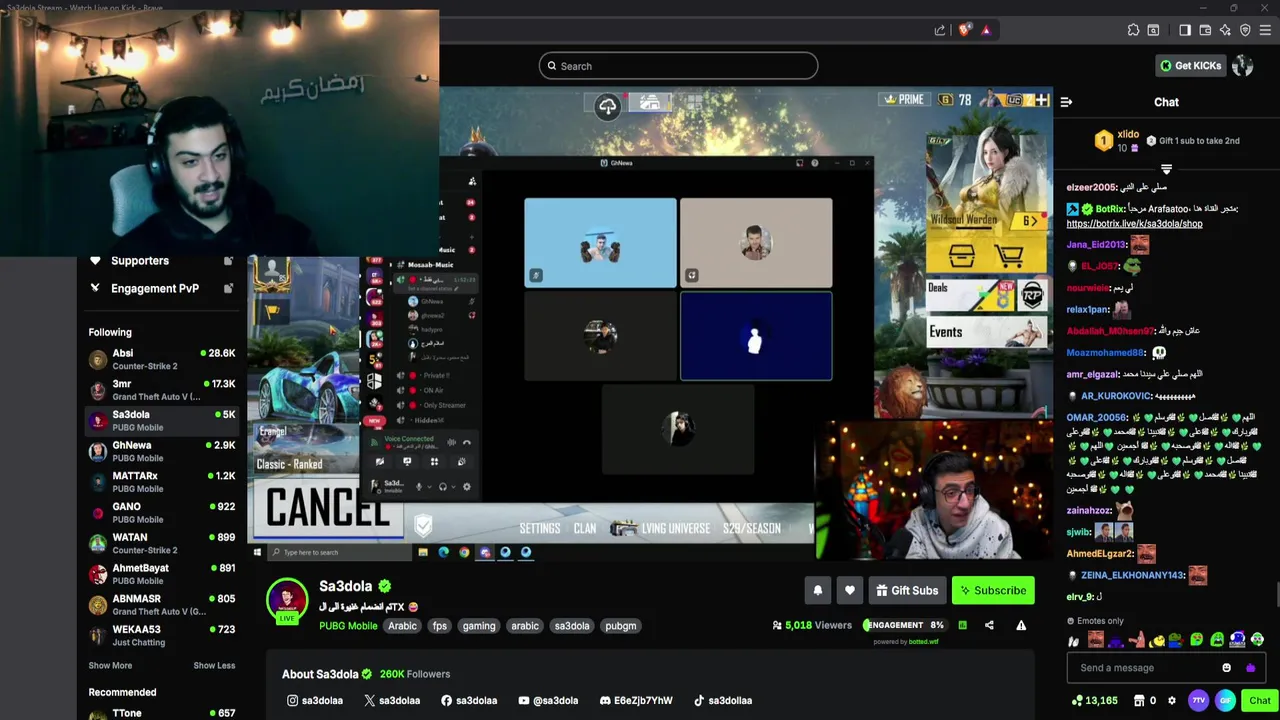
Task: Open WEKAA53's channel in Following list
Action: [161, 635]
